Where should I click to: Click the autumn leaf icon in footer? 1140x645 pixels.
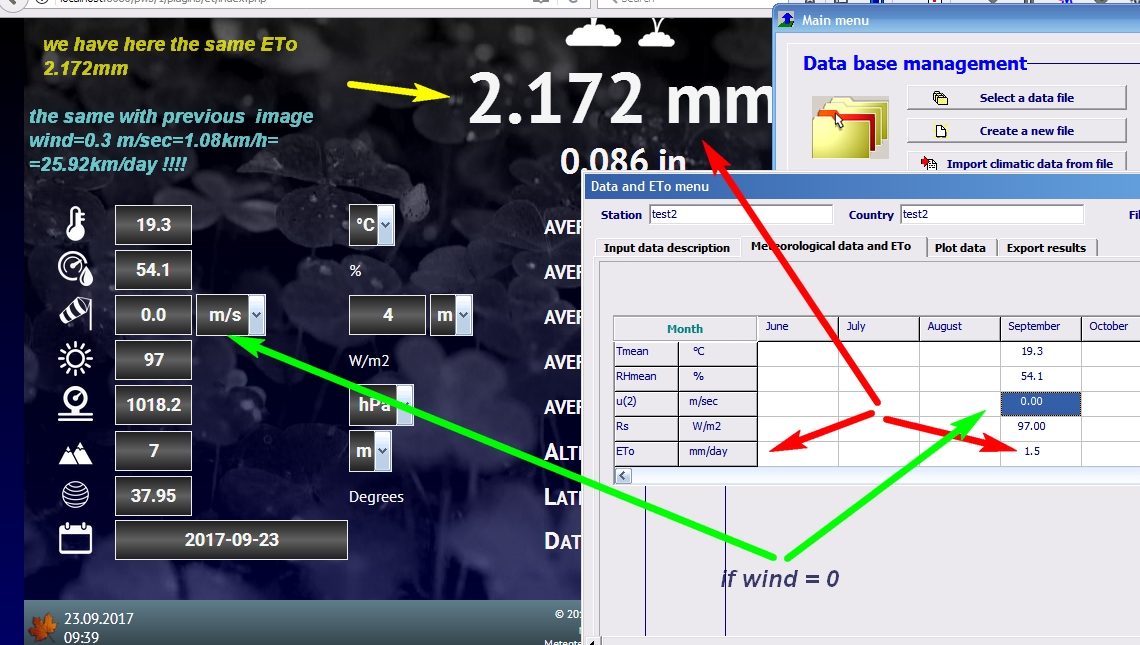coord(42,628)
